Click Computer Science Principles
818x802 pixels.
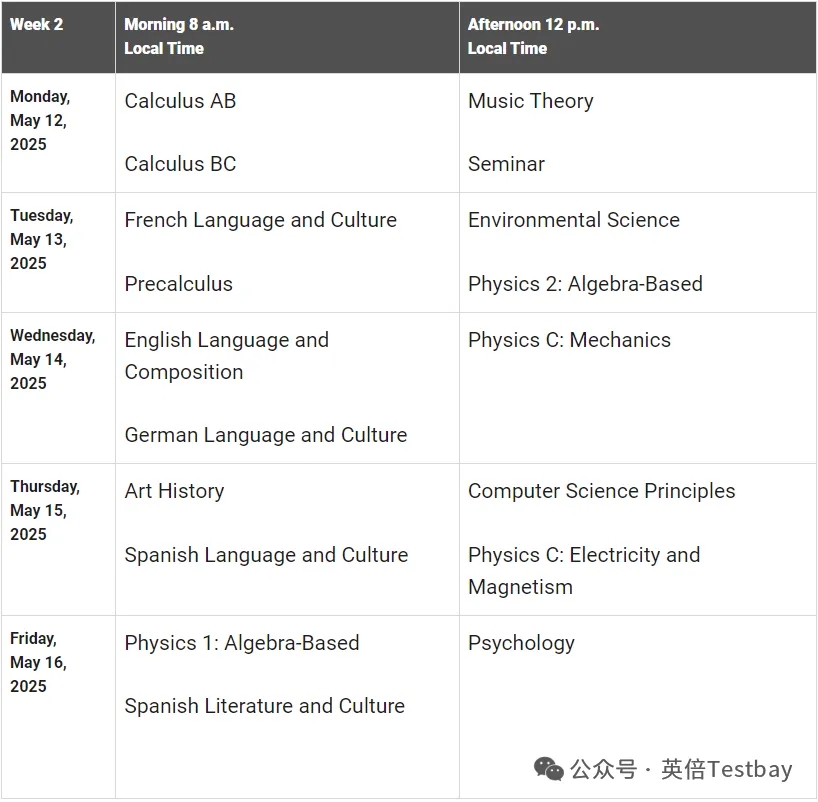tap(601, 491)
